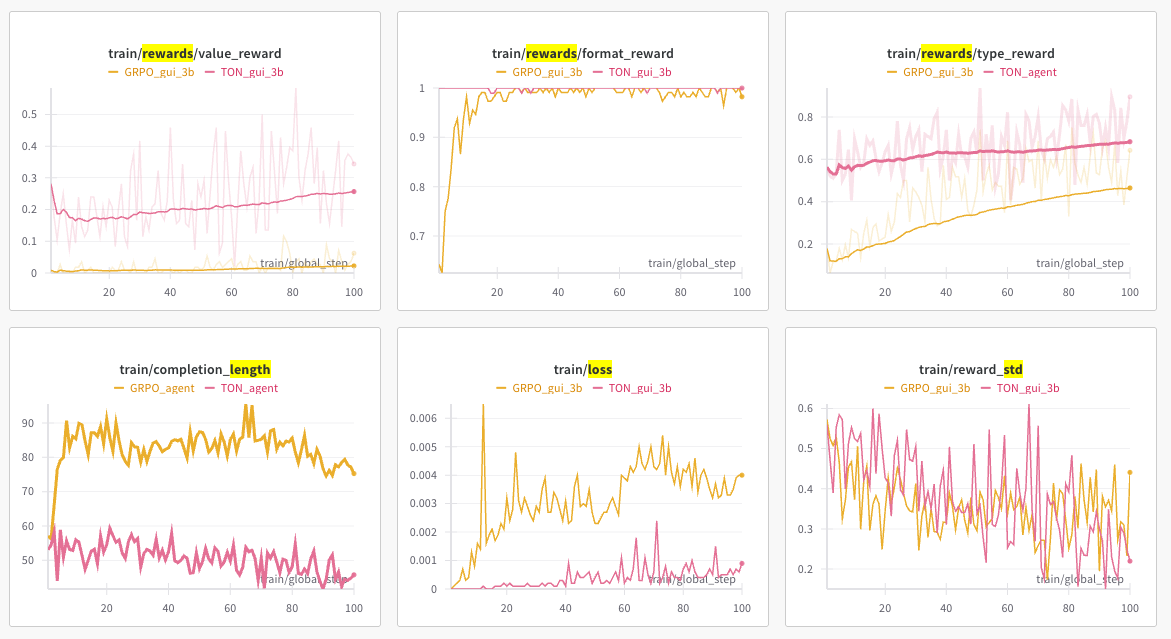Select TON_gui_3b legend entry in format_reward chart

pyautogui.click(x=639, y=72)
